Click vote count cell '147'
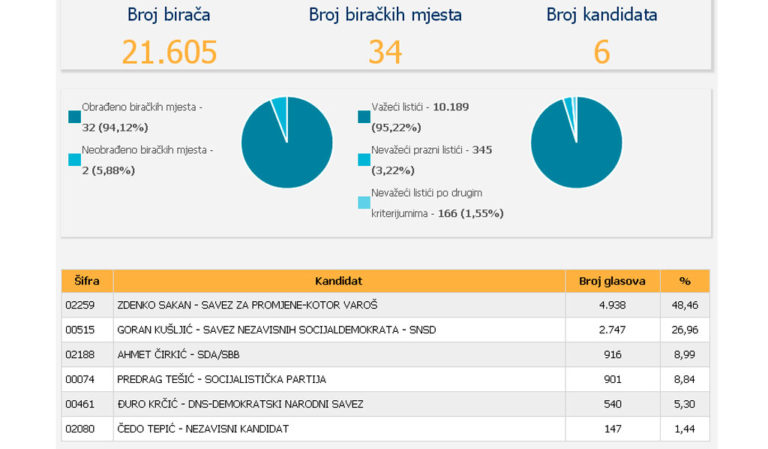The height and width of the screenshot is (449, 768). pos(612,429)
